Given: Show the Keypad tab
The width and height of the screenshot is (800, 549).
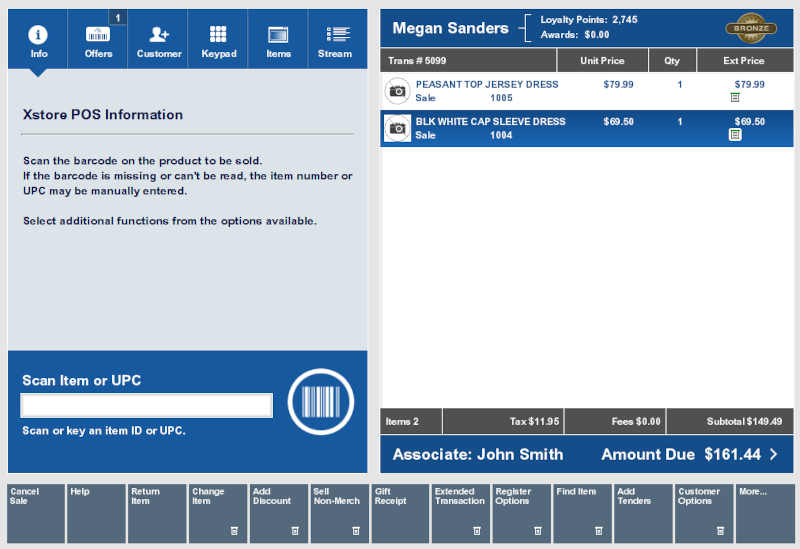Looking at the screenshot, I should [x=218, y=39].
